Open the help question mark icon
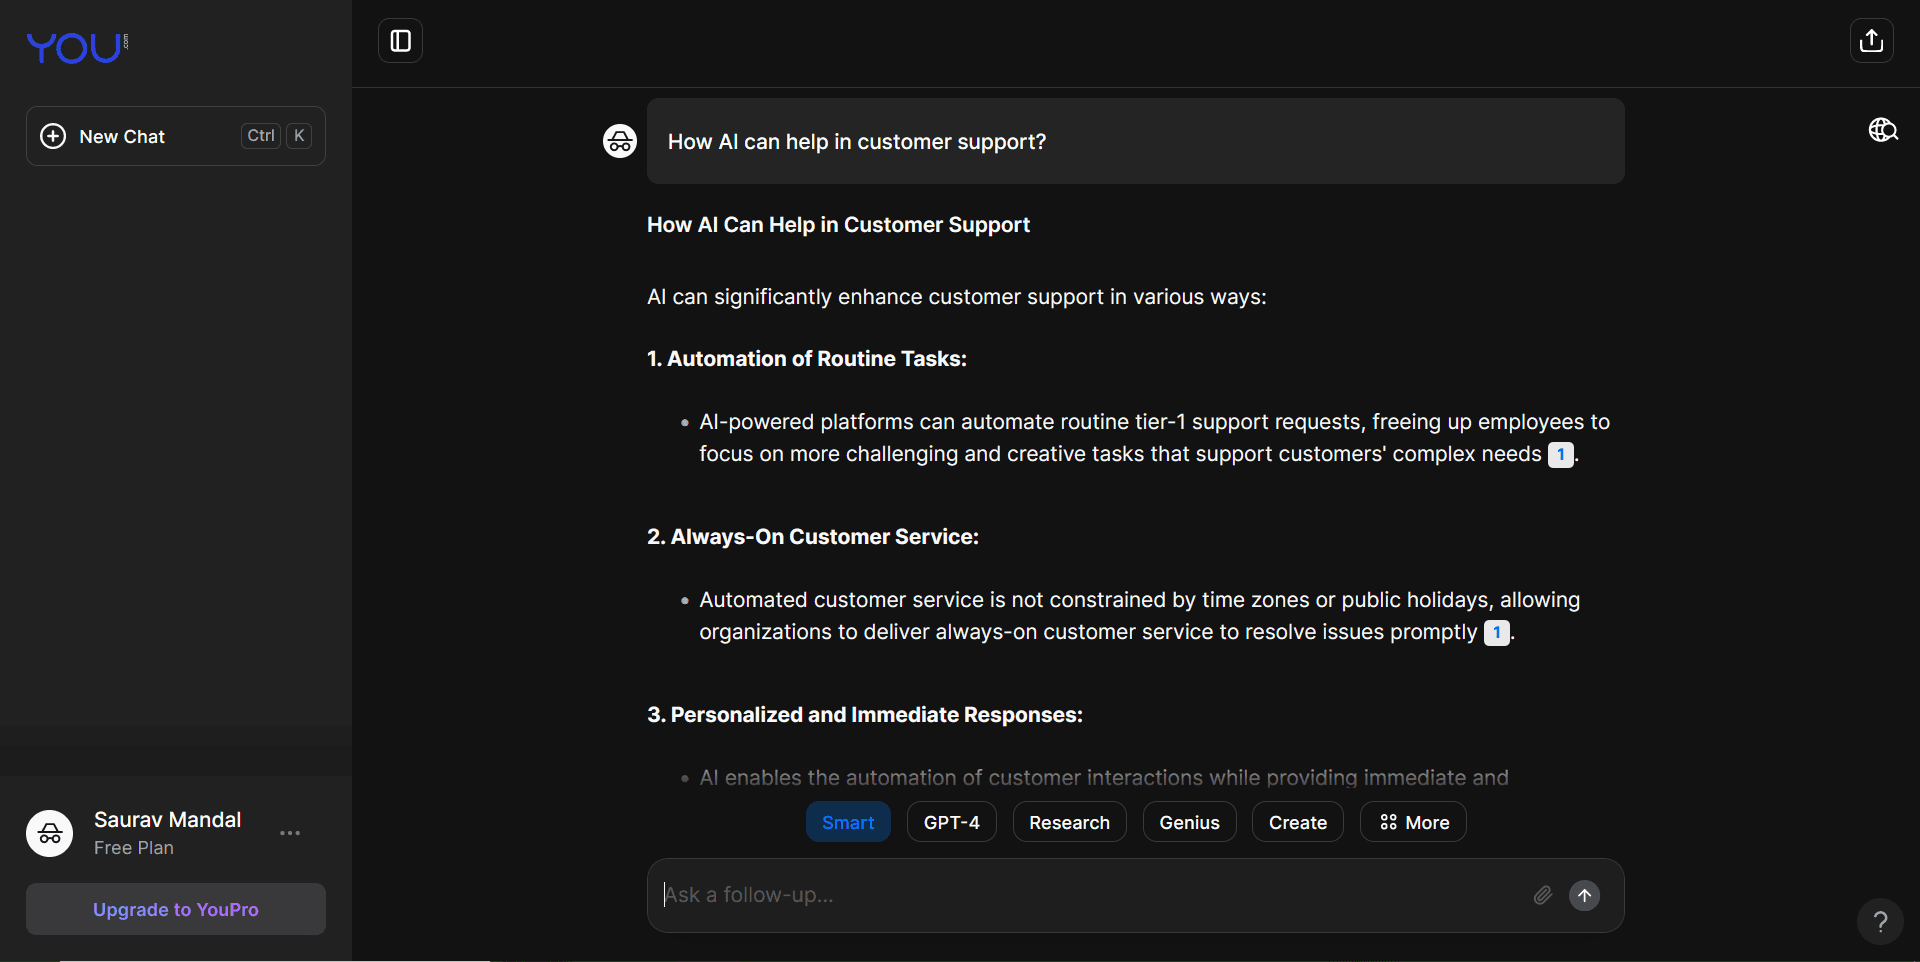This screenshot has width=1920, height=962. pos(1880,921)
